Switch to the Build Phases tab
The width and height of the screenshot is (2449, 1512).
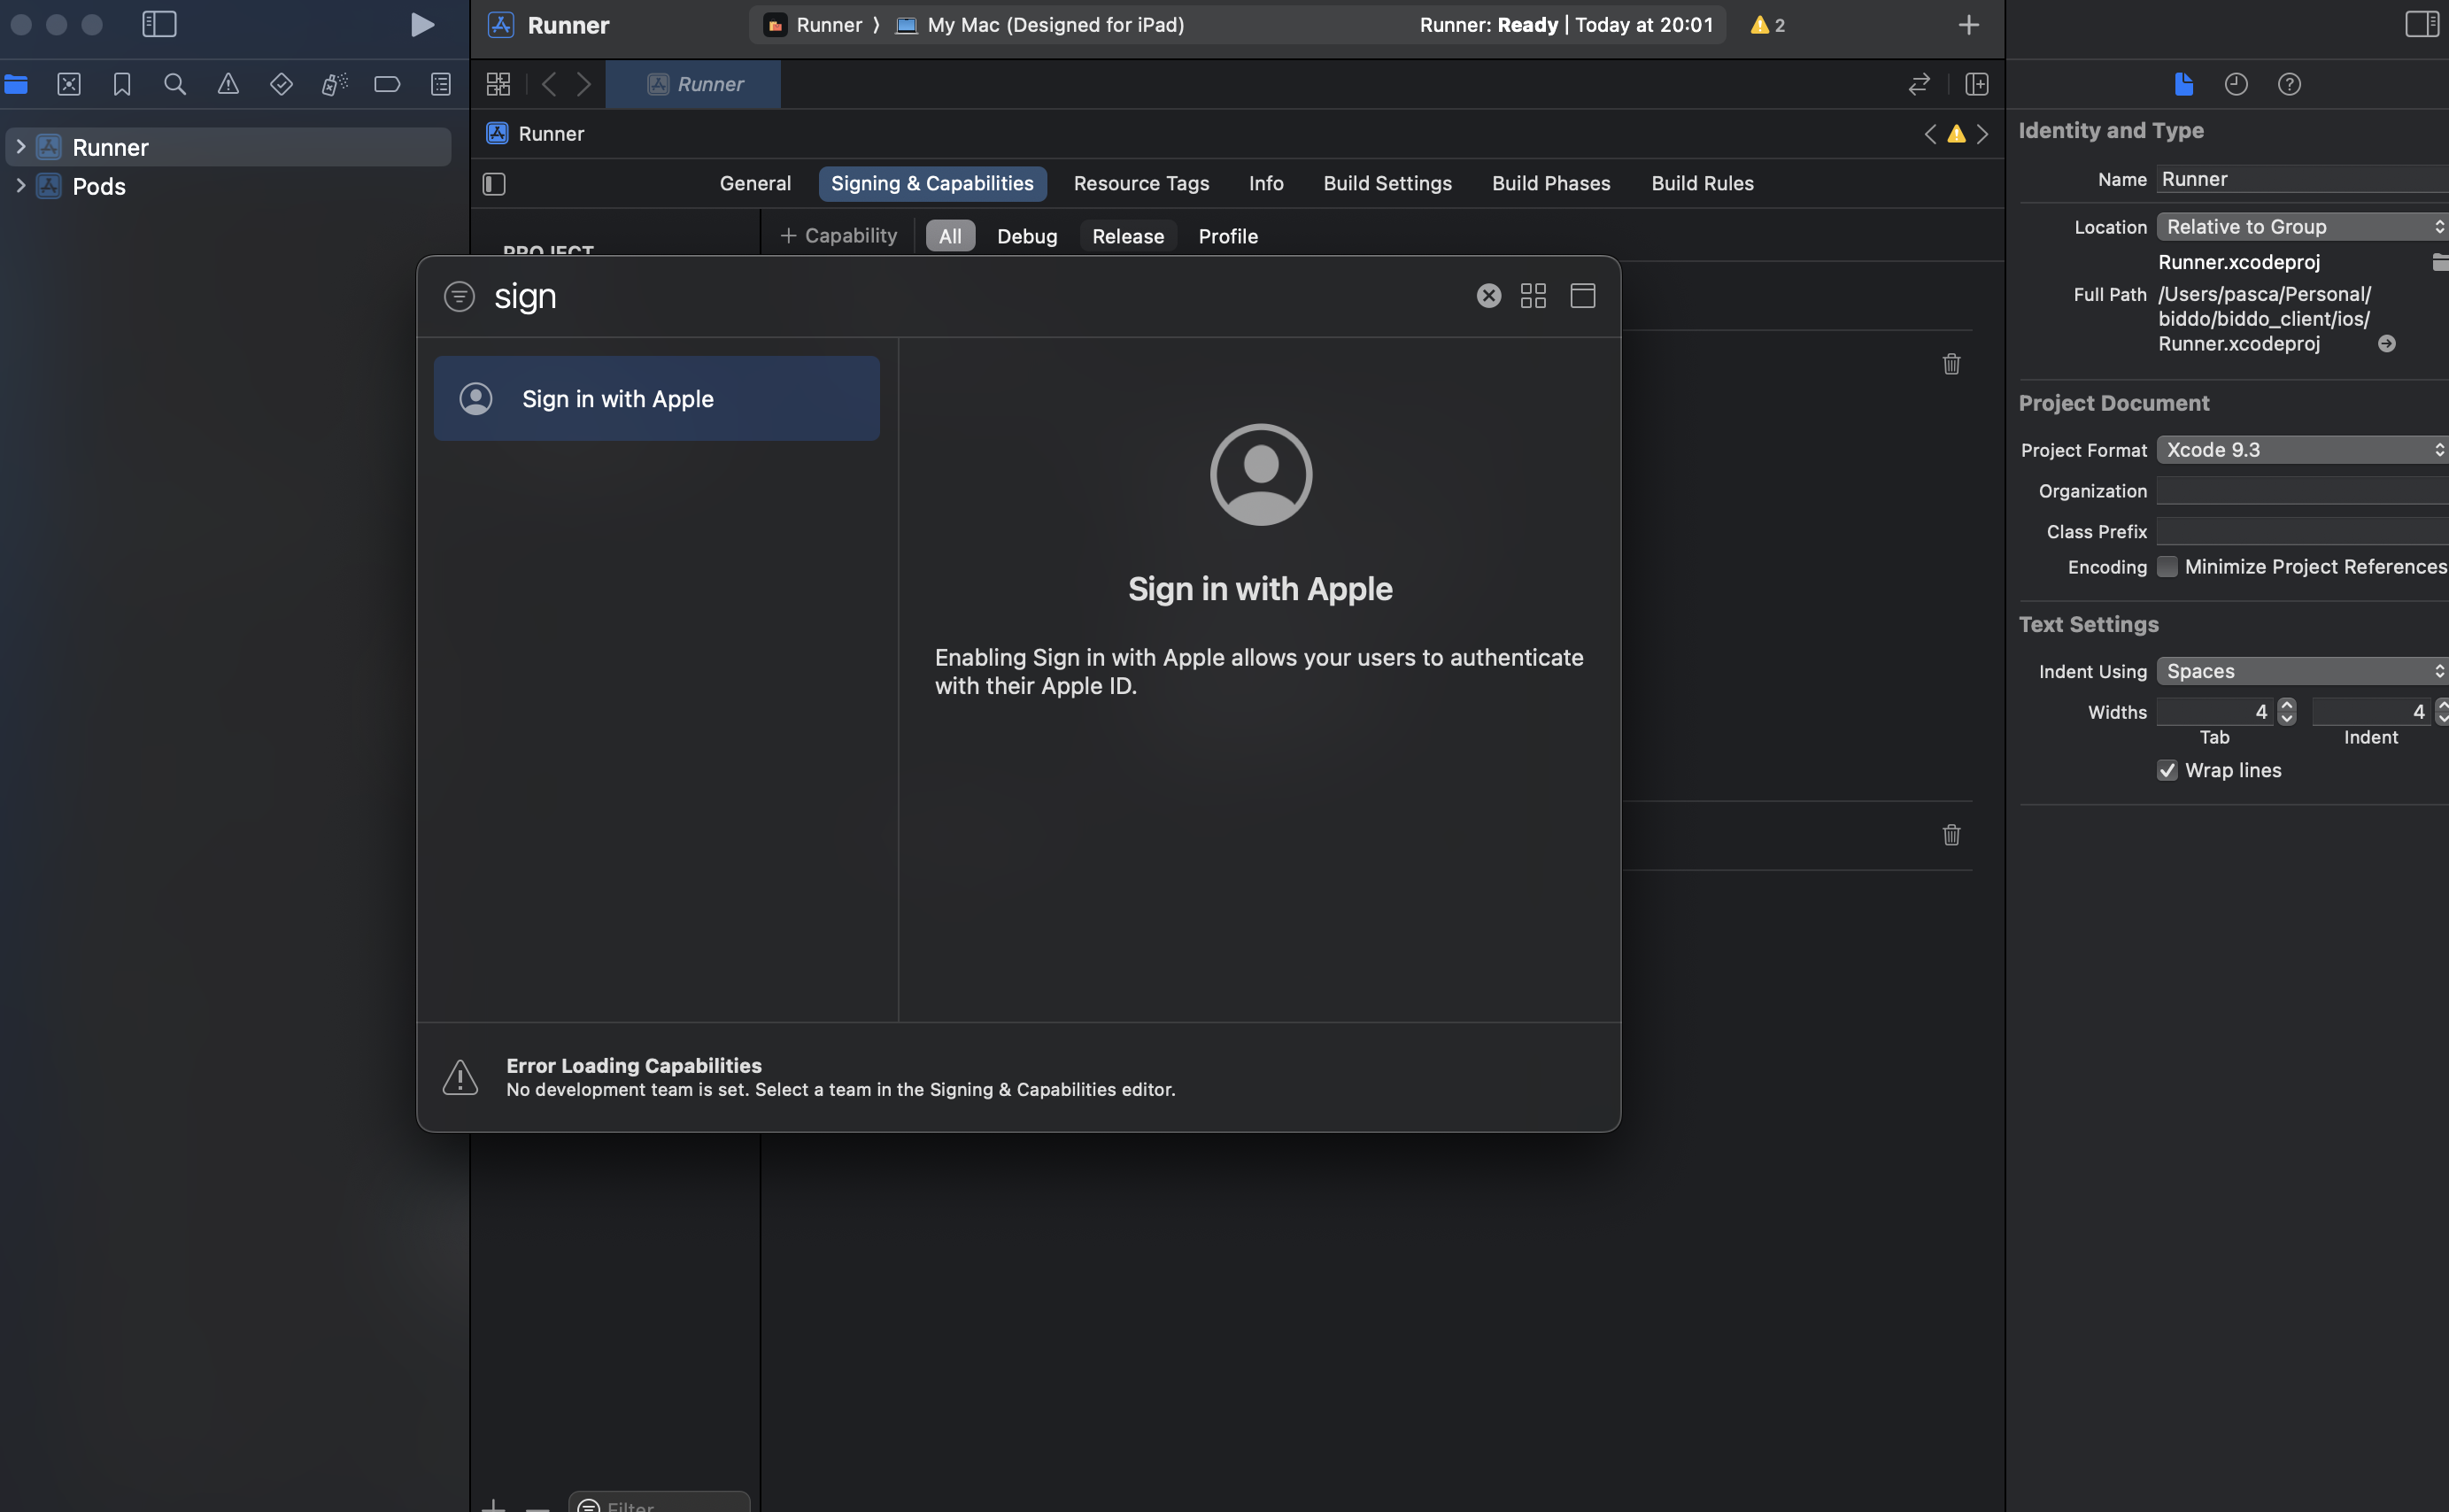coord(1551,184)
